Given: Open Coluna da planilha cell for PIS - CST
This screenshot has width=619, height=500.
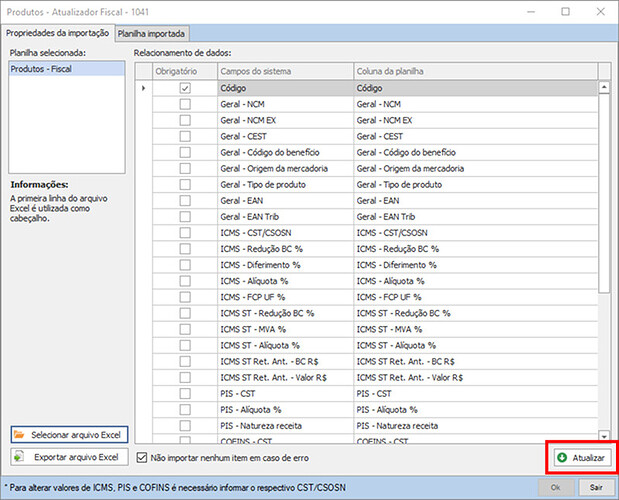Looking at the screenshot, I should pyautogui.click(x=474, y=393).
